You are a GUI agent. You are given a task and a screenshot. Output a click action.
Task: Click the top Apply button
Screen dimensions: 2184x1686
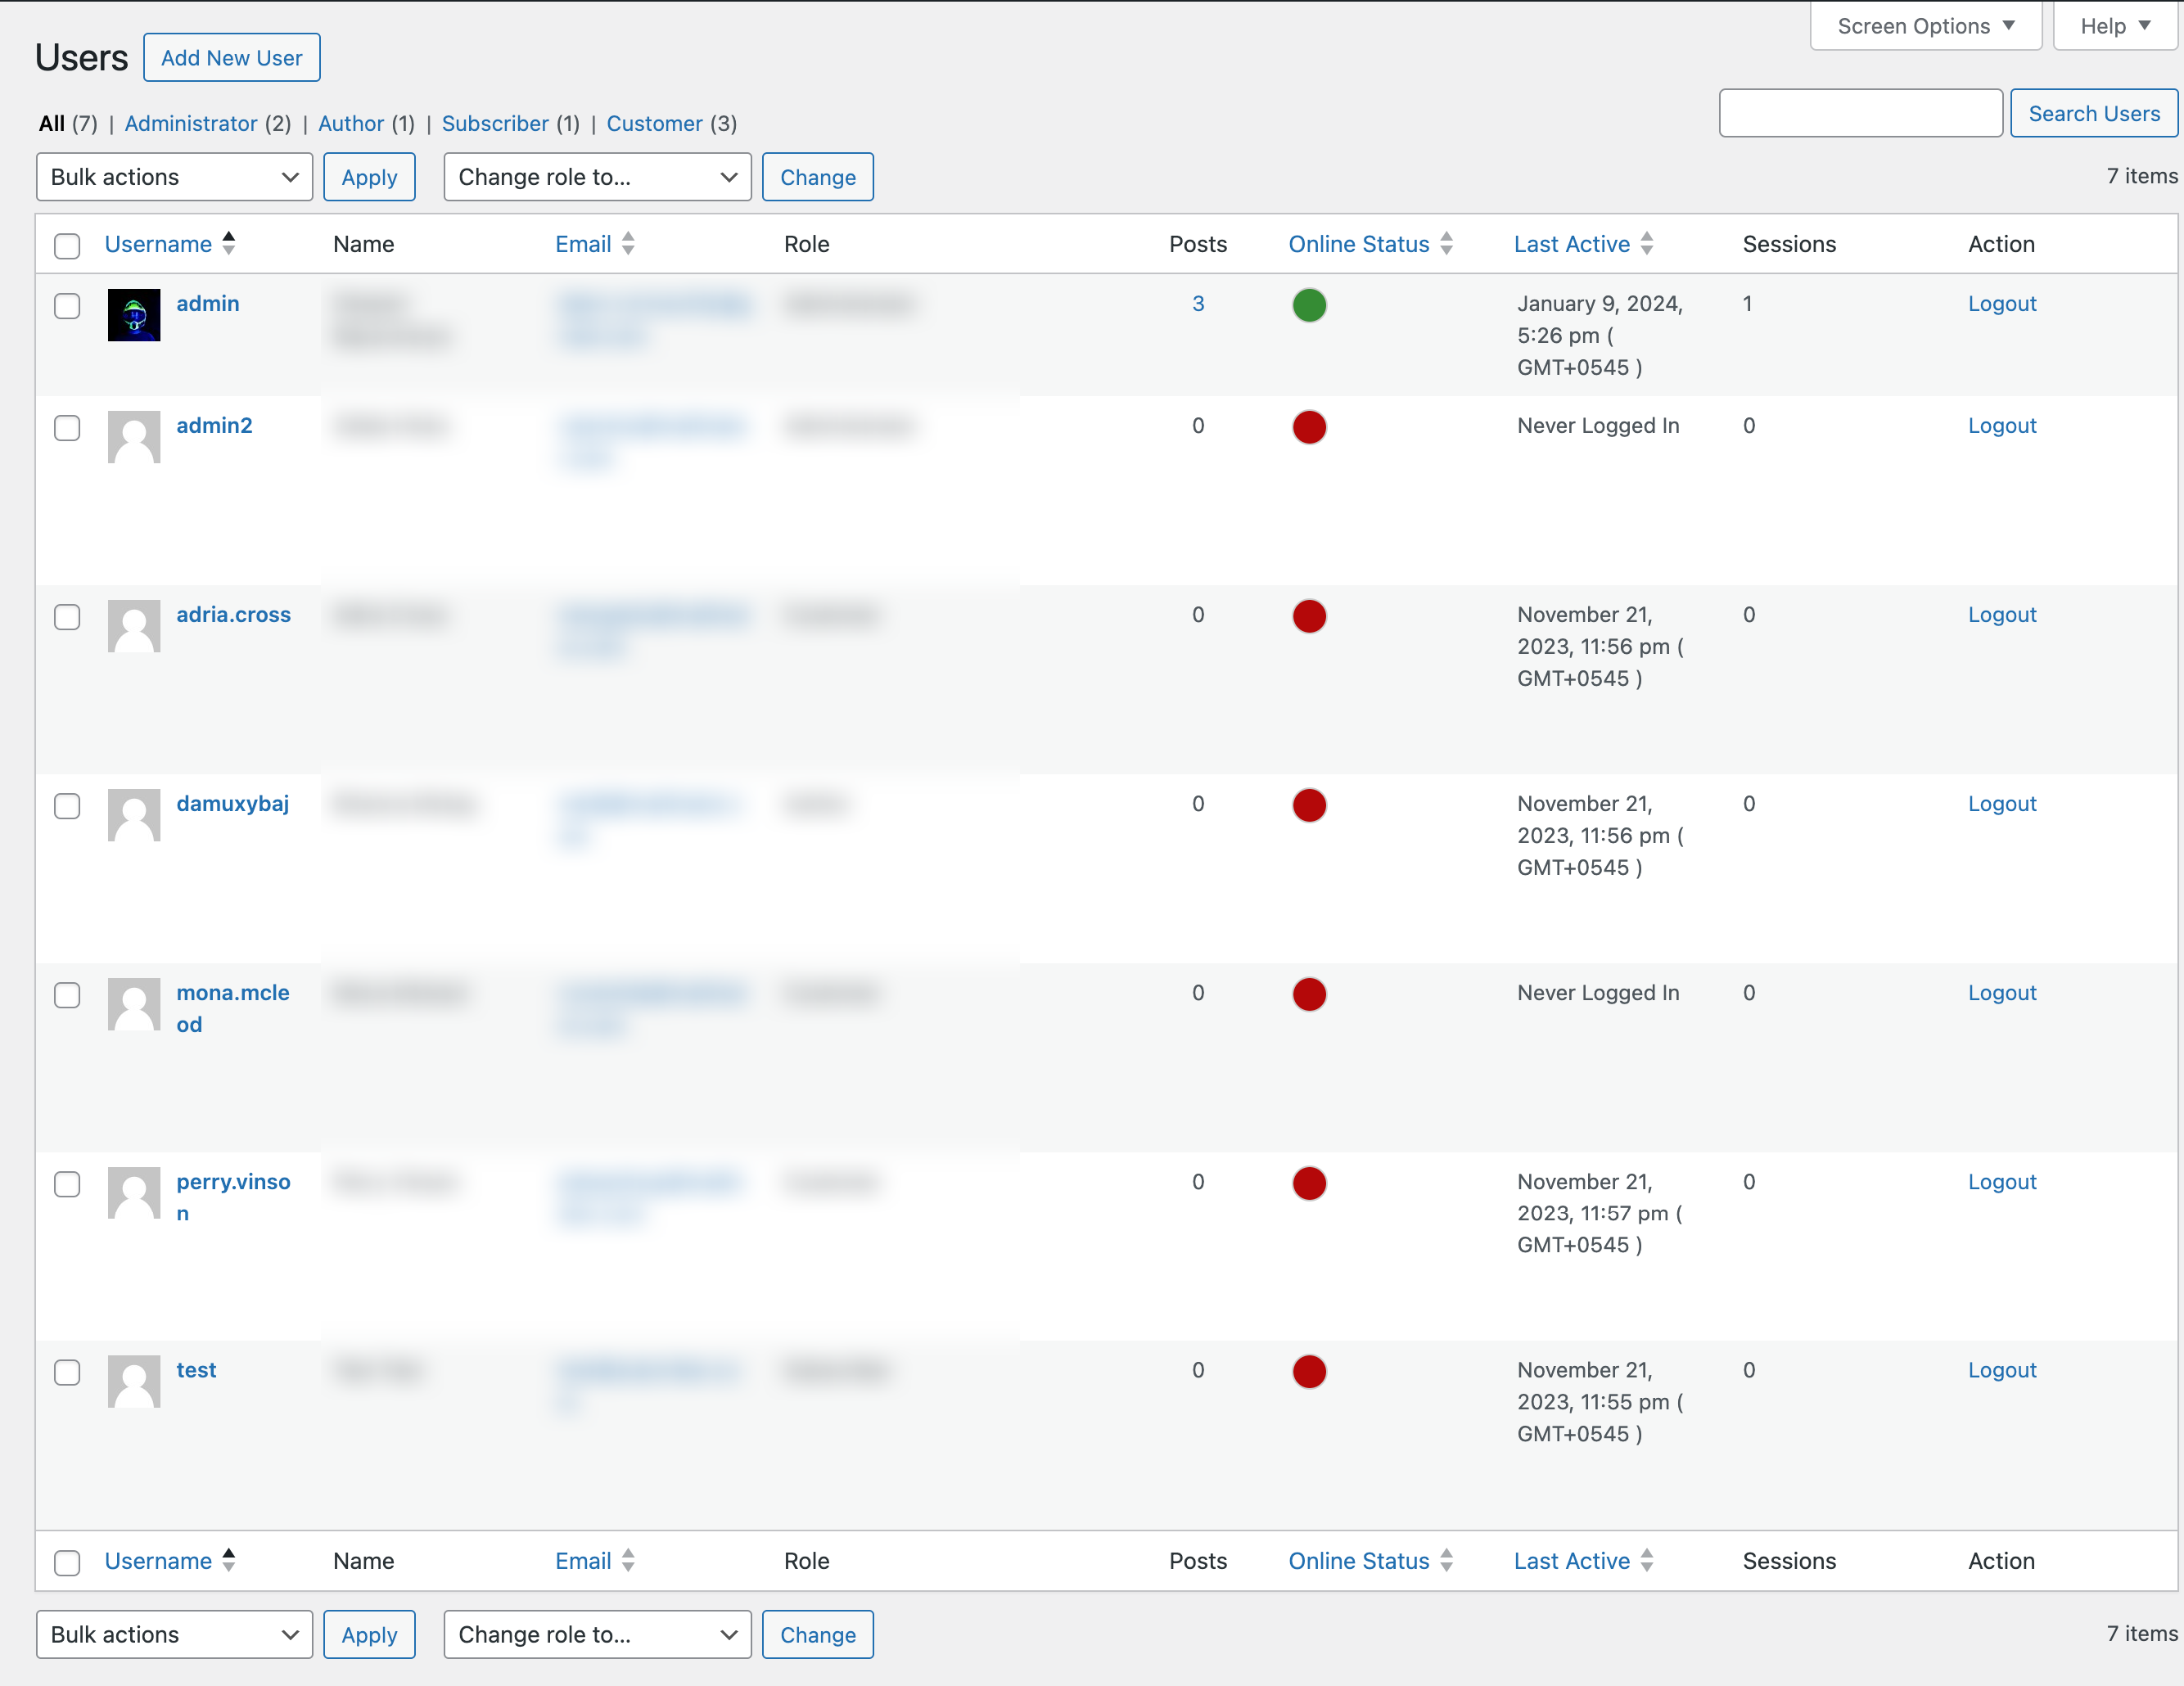[x=369, y=177]
